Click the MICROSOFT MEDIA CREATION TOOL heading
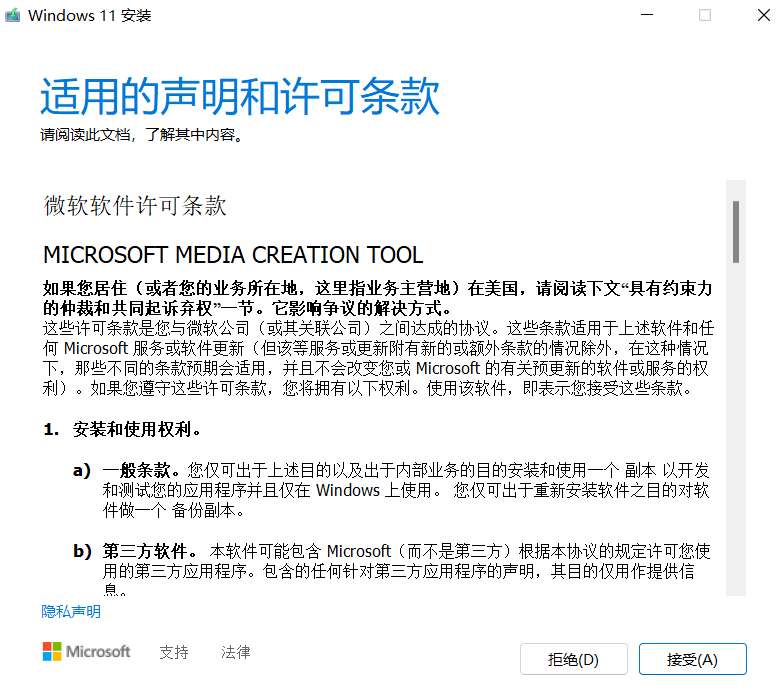The image size is (784, 696). tap(233, 255)
